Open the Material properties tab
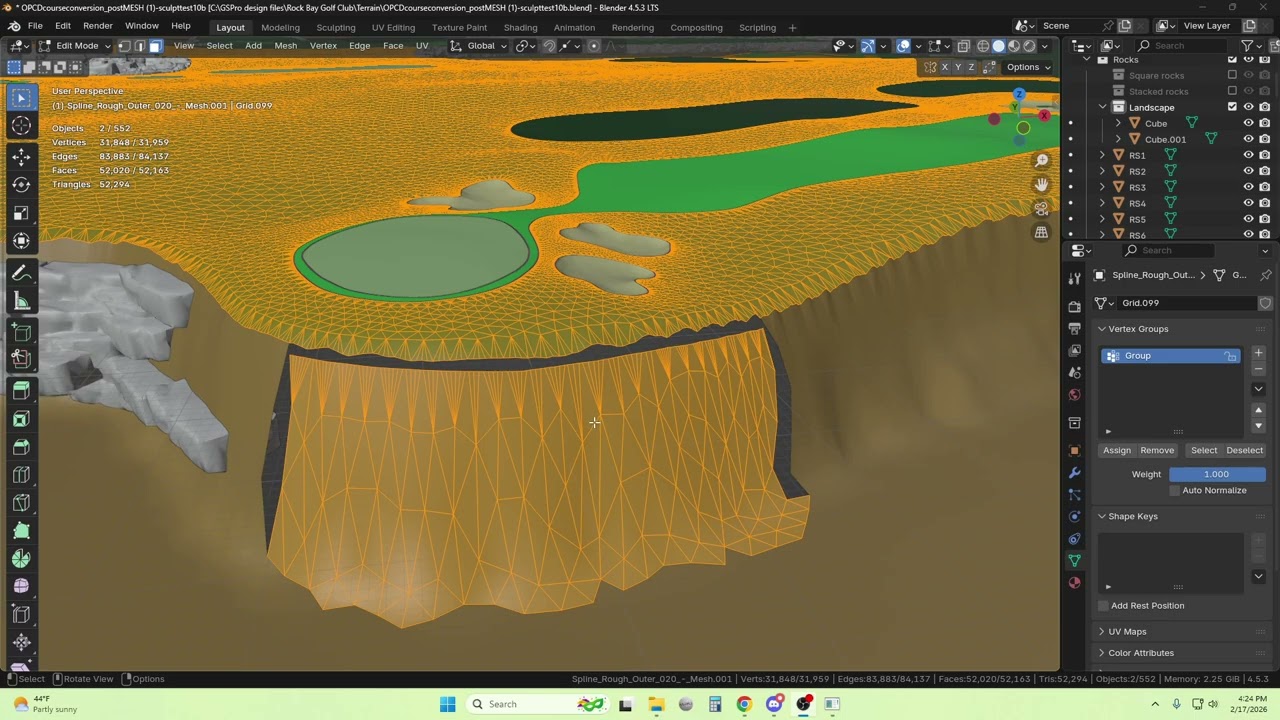This screenshot has height=720, width=1280. (x=1075, y=582)
